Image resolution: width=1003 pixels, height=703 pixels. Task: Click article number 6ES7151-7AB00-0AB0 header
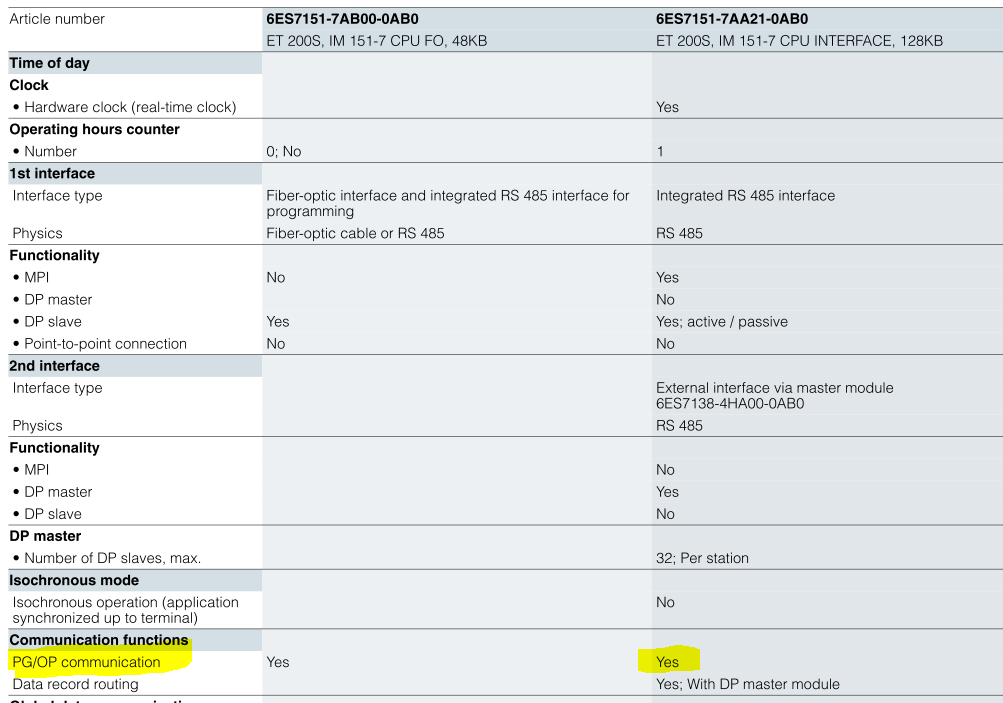coord(342,19)
